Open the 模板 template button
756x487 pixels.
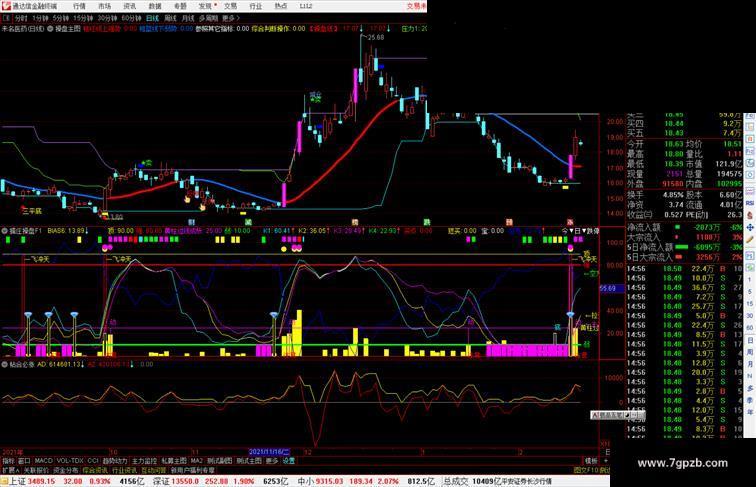coord(591,461)
